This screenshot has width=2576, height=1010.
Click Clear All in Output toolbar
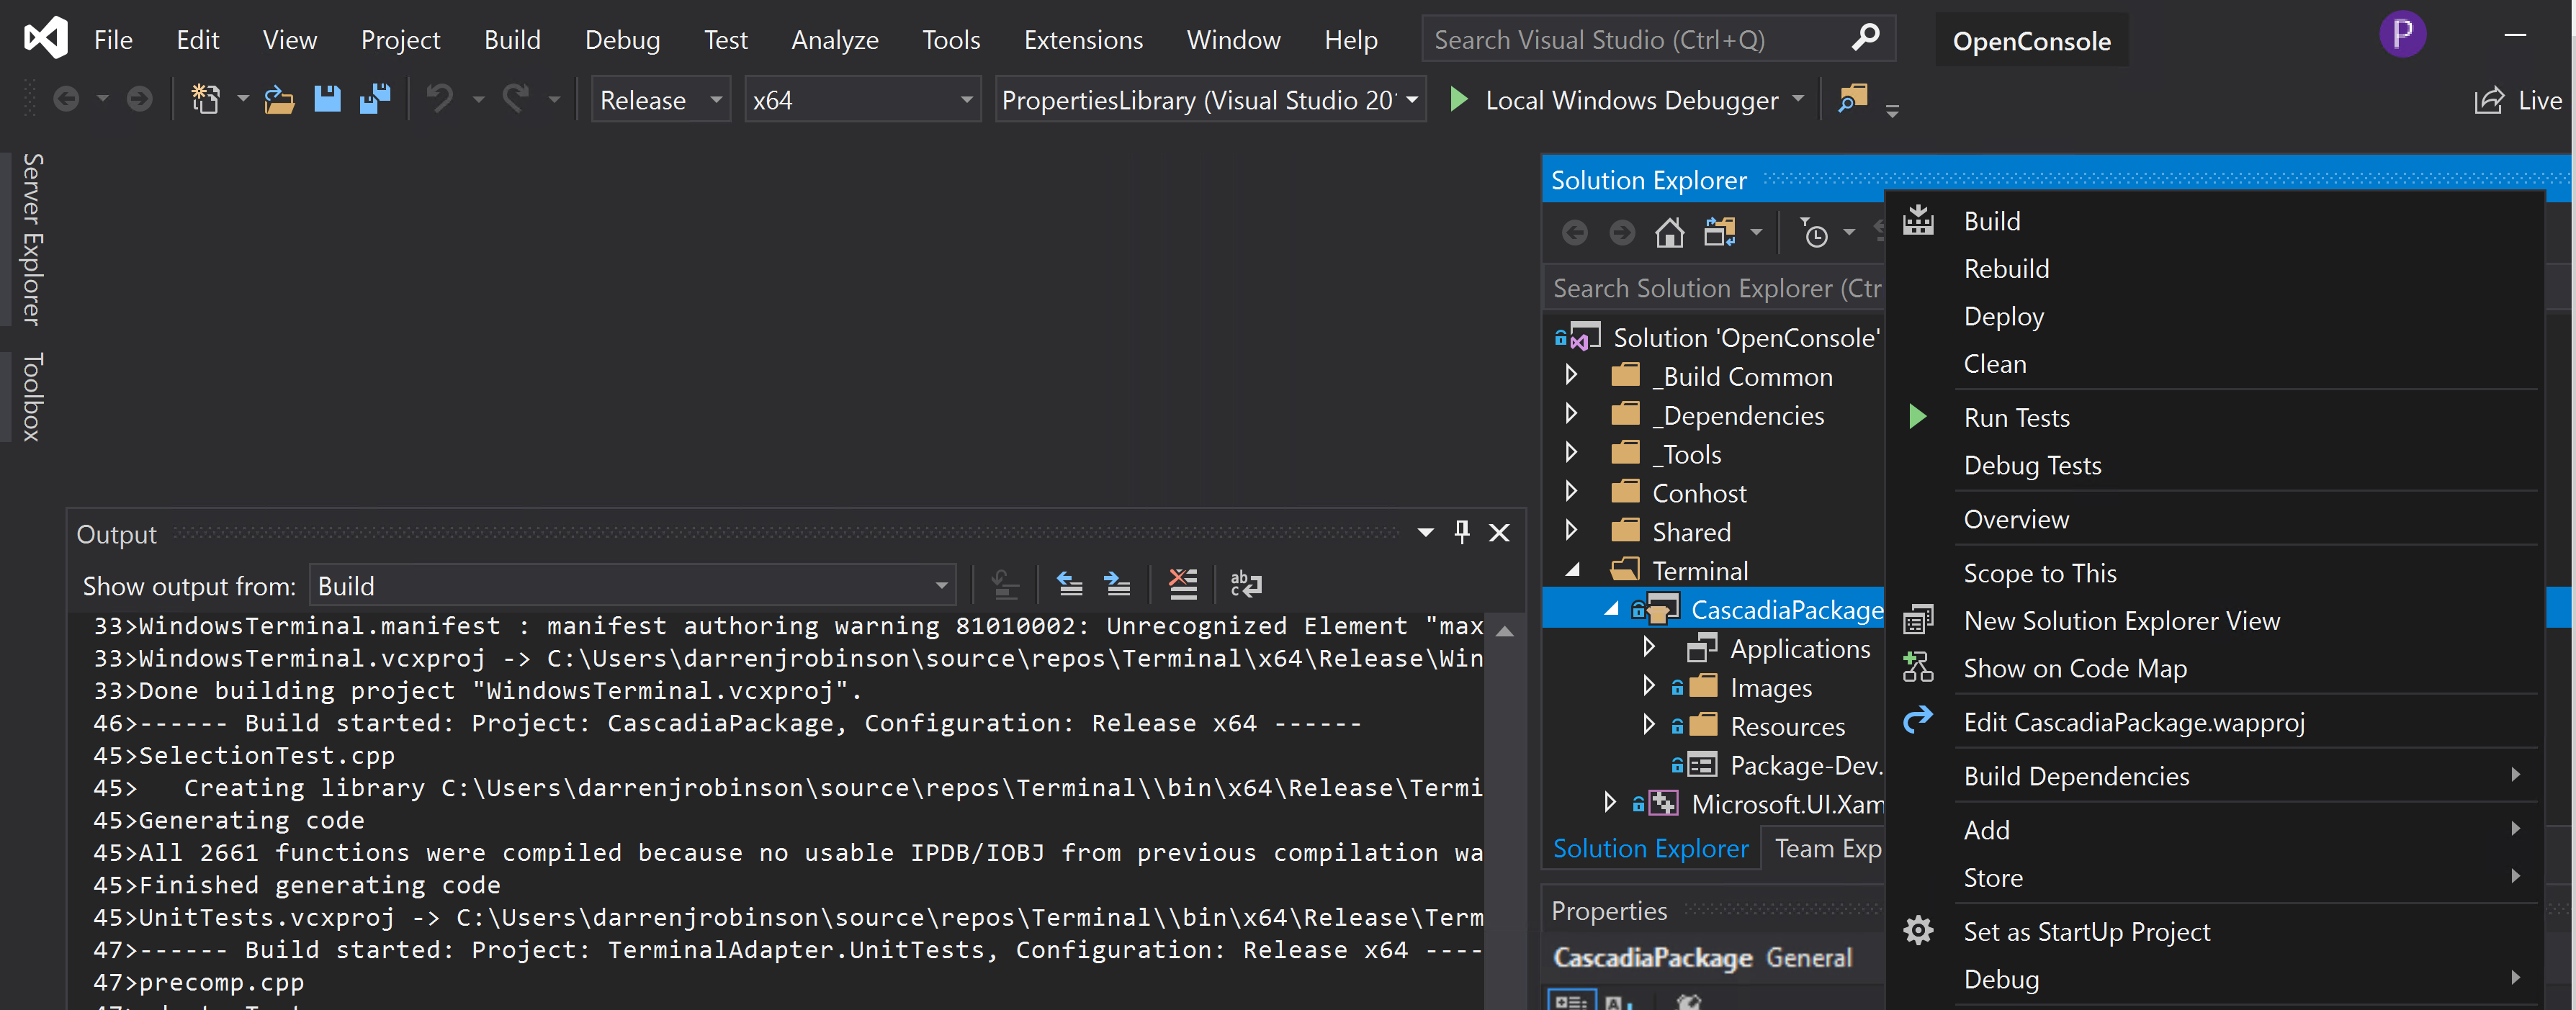1183,584
